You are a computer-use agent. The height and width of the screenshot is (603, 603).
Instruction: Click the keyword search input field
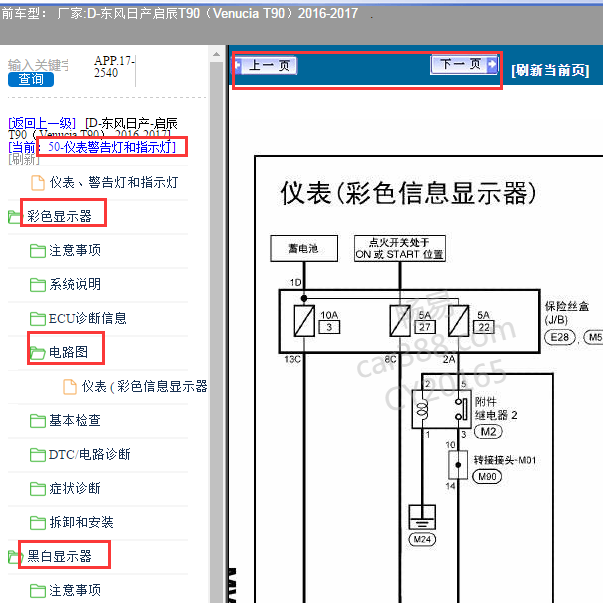38,65
